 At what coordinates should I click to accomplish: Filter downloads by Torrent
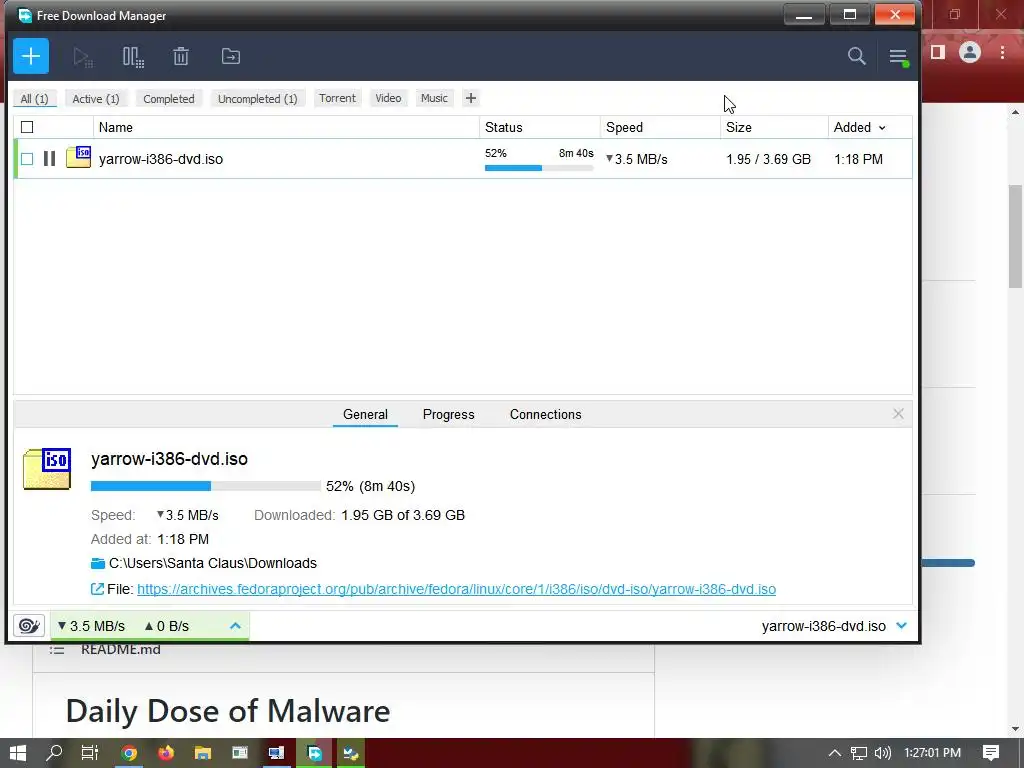pyautogui.click(x=337, y=98)
